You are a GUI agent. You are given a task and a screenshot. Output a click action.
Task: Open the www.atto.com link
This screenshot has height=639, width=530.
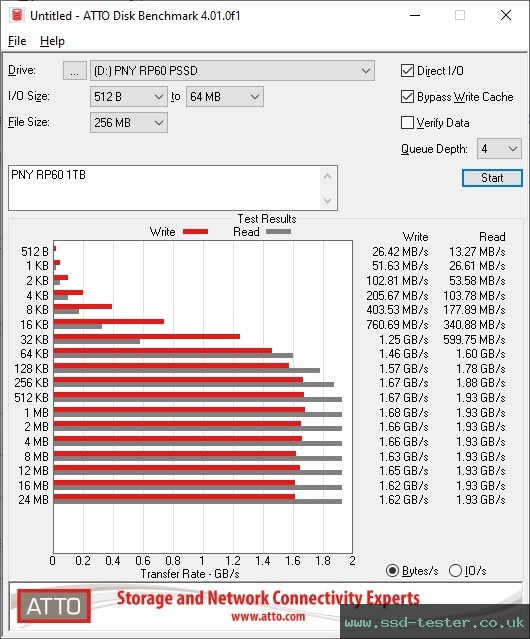(x=268, y=617)
